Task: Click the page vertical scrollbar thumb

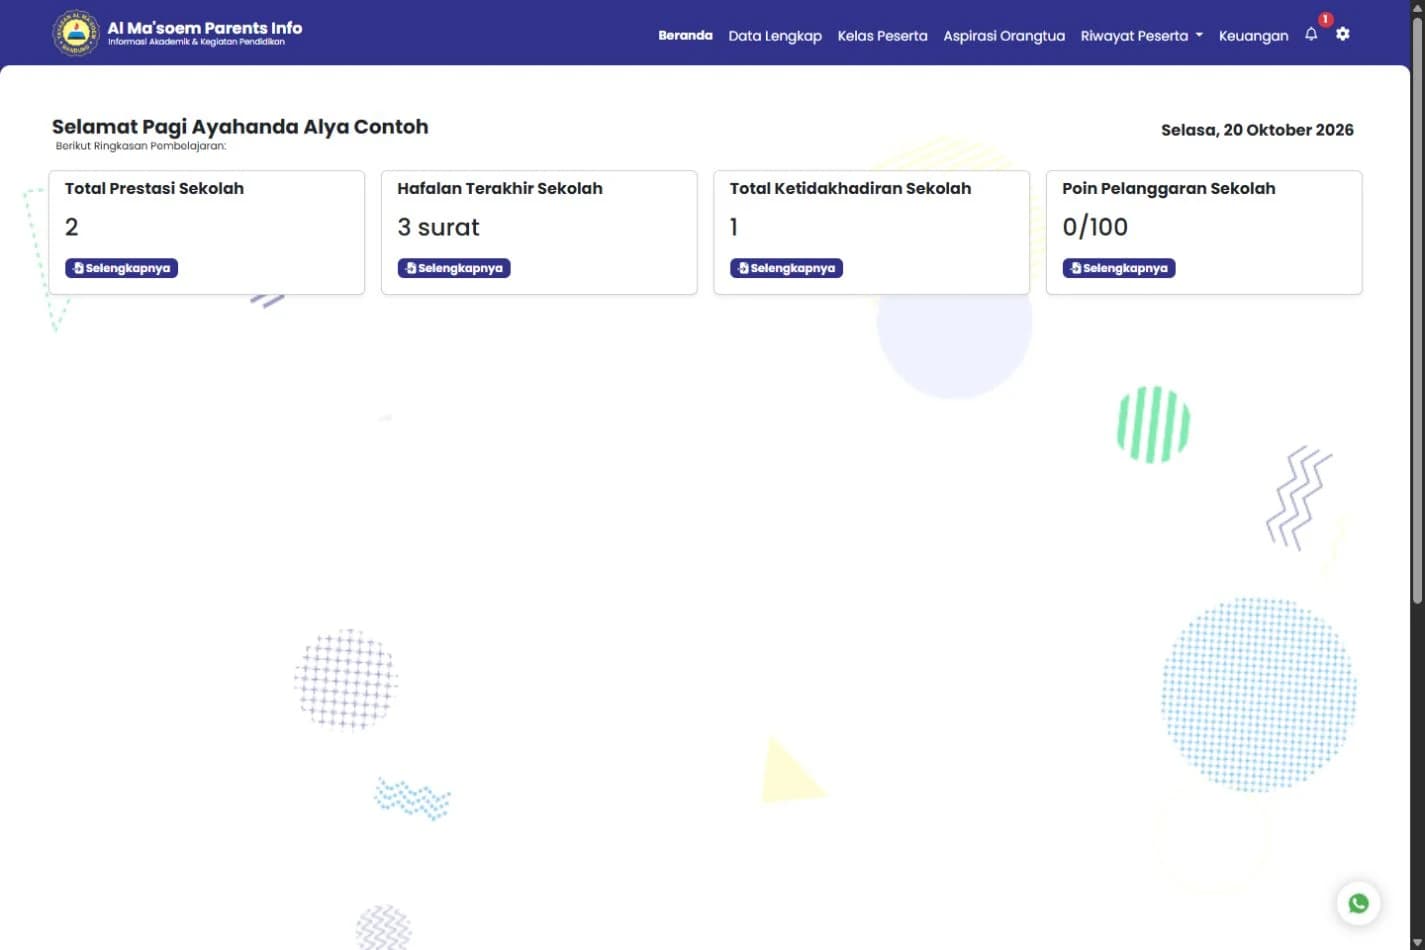Action: tap(1417, 310)
